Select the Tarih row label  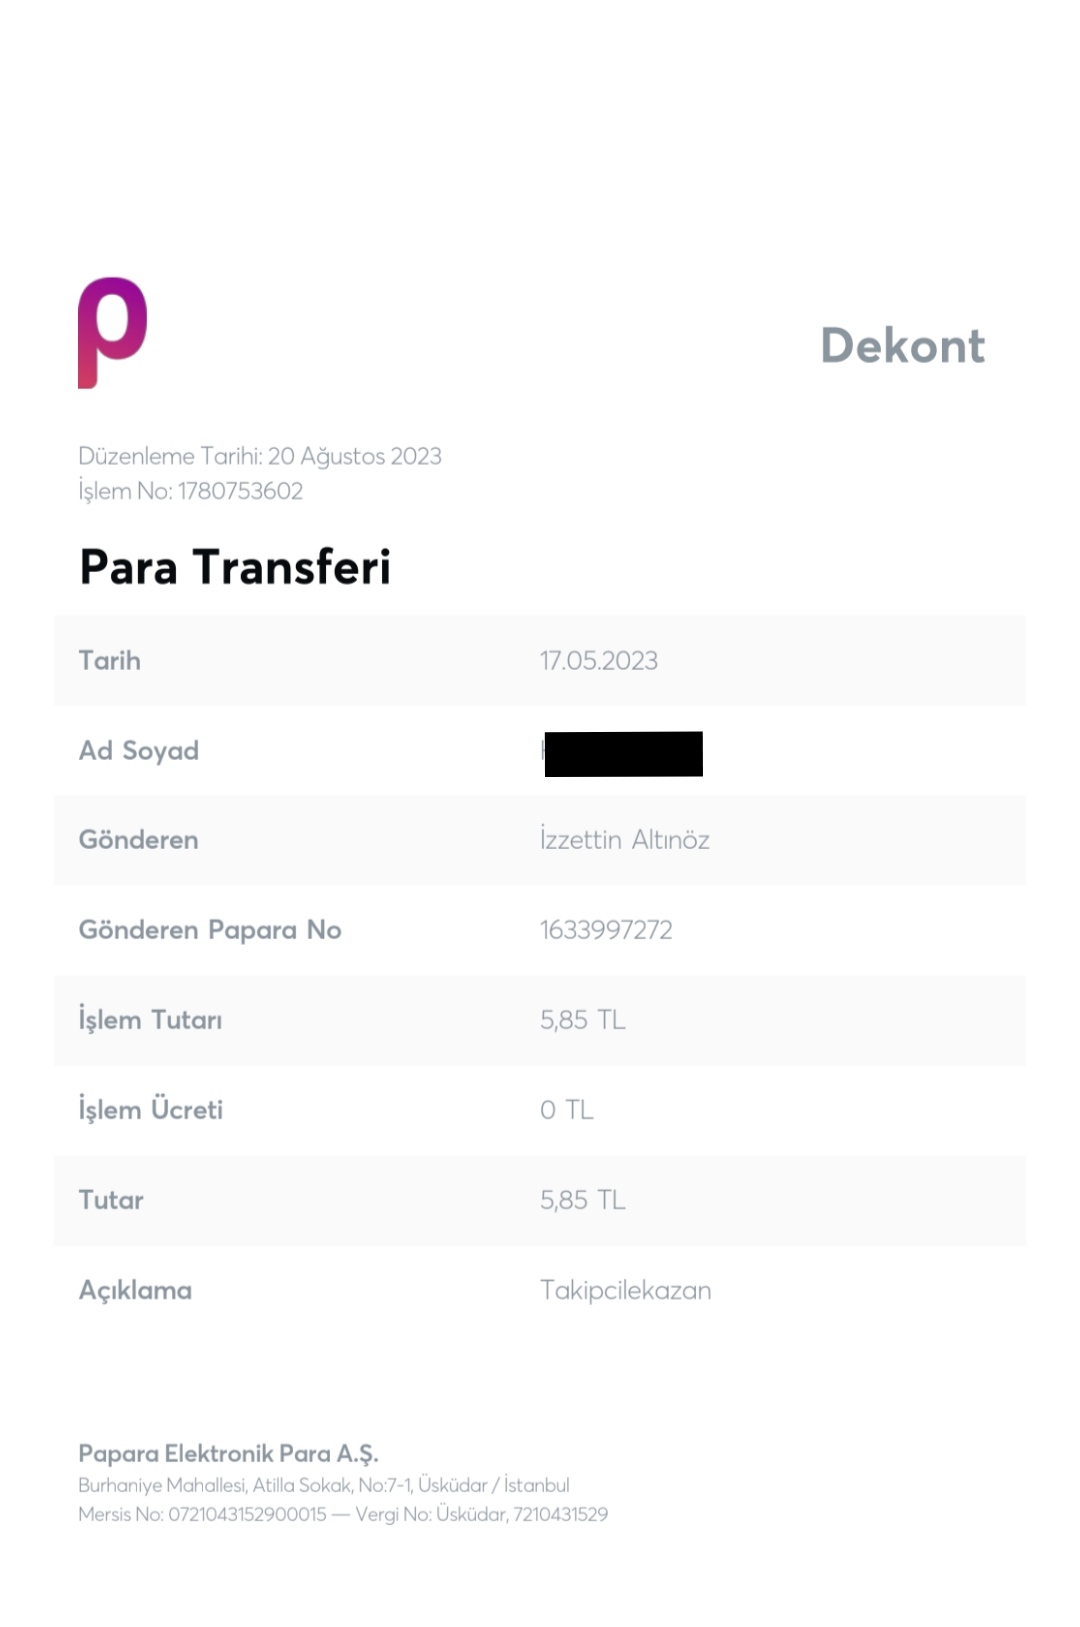point(110,661)
